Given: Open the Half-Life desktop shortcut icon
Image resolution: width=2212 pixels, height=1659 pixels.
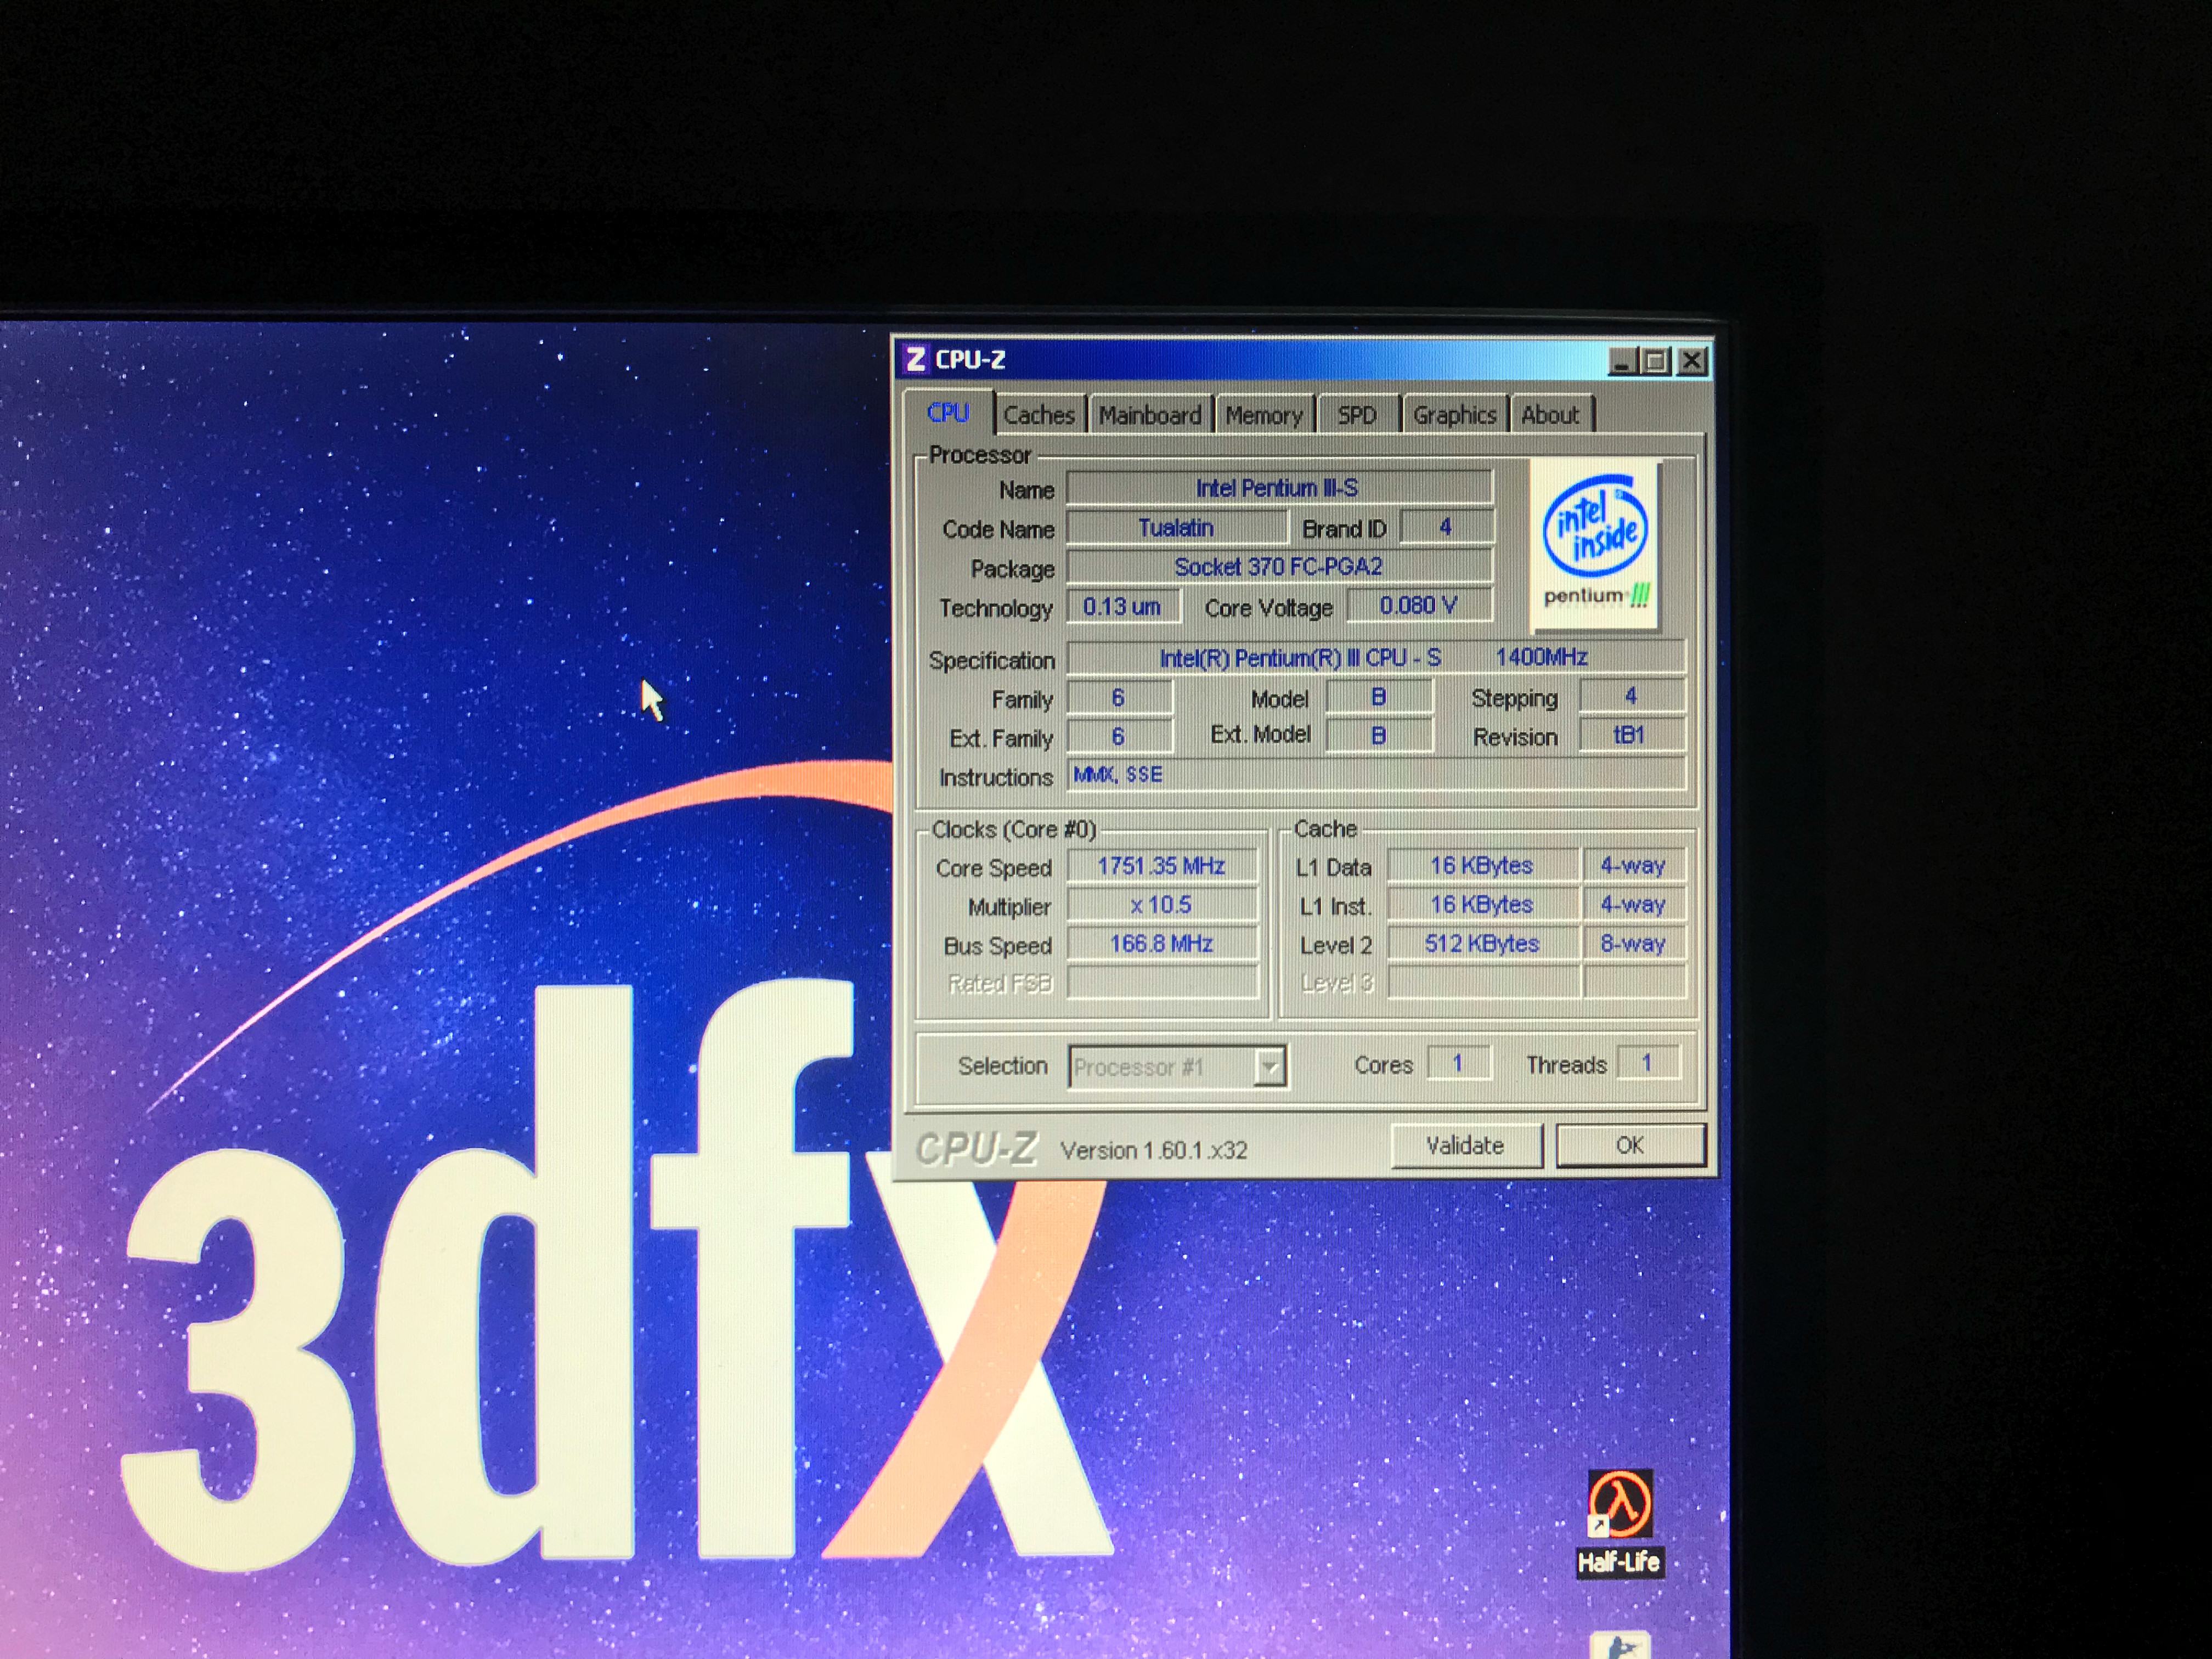Looking at the screenshot, I should coord(1619,1522).
